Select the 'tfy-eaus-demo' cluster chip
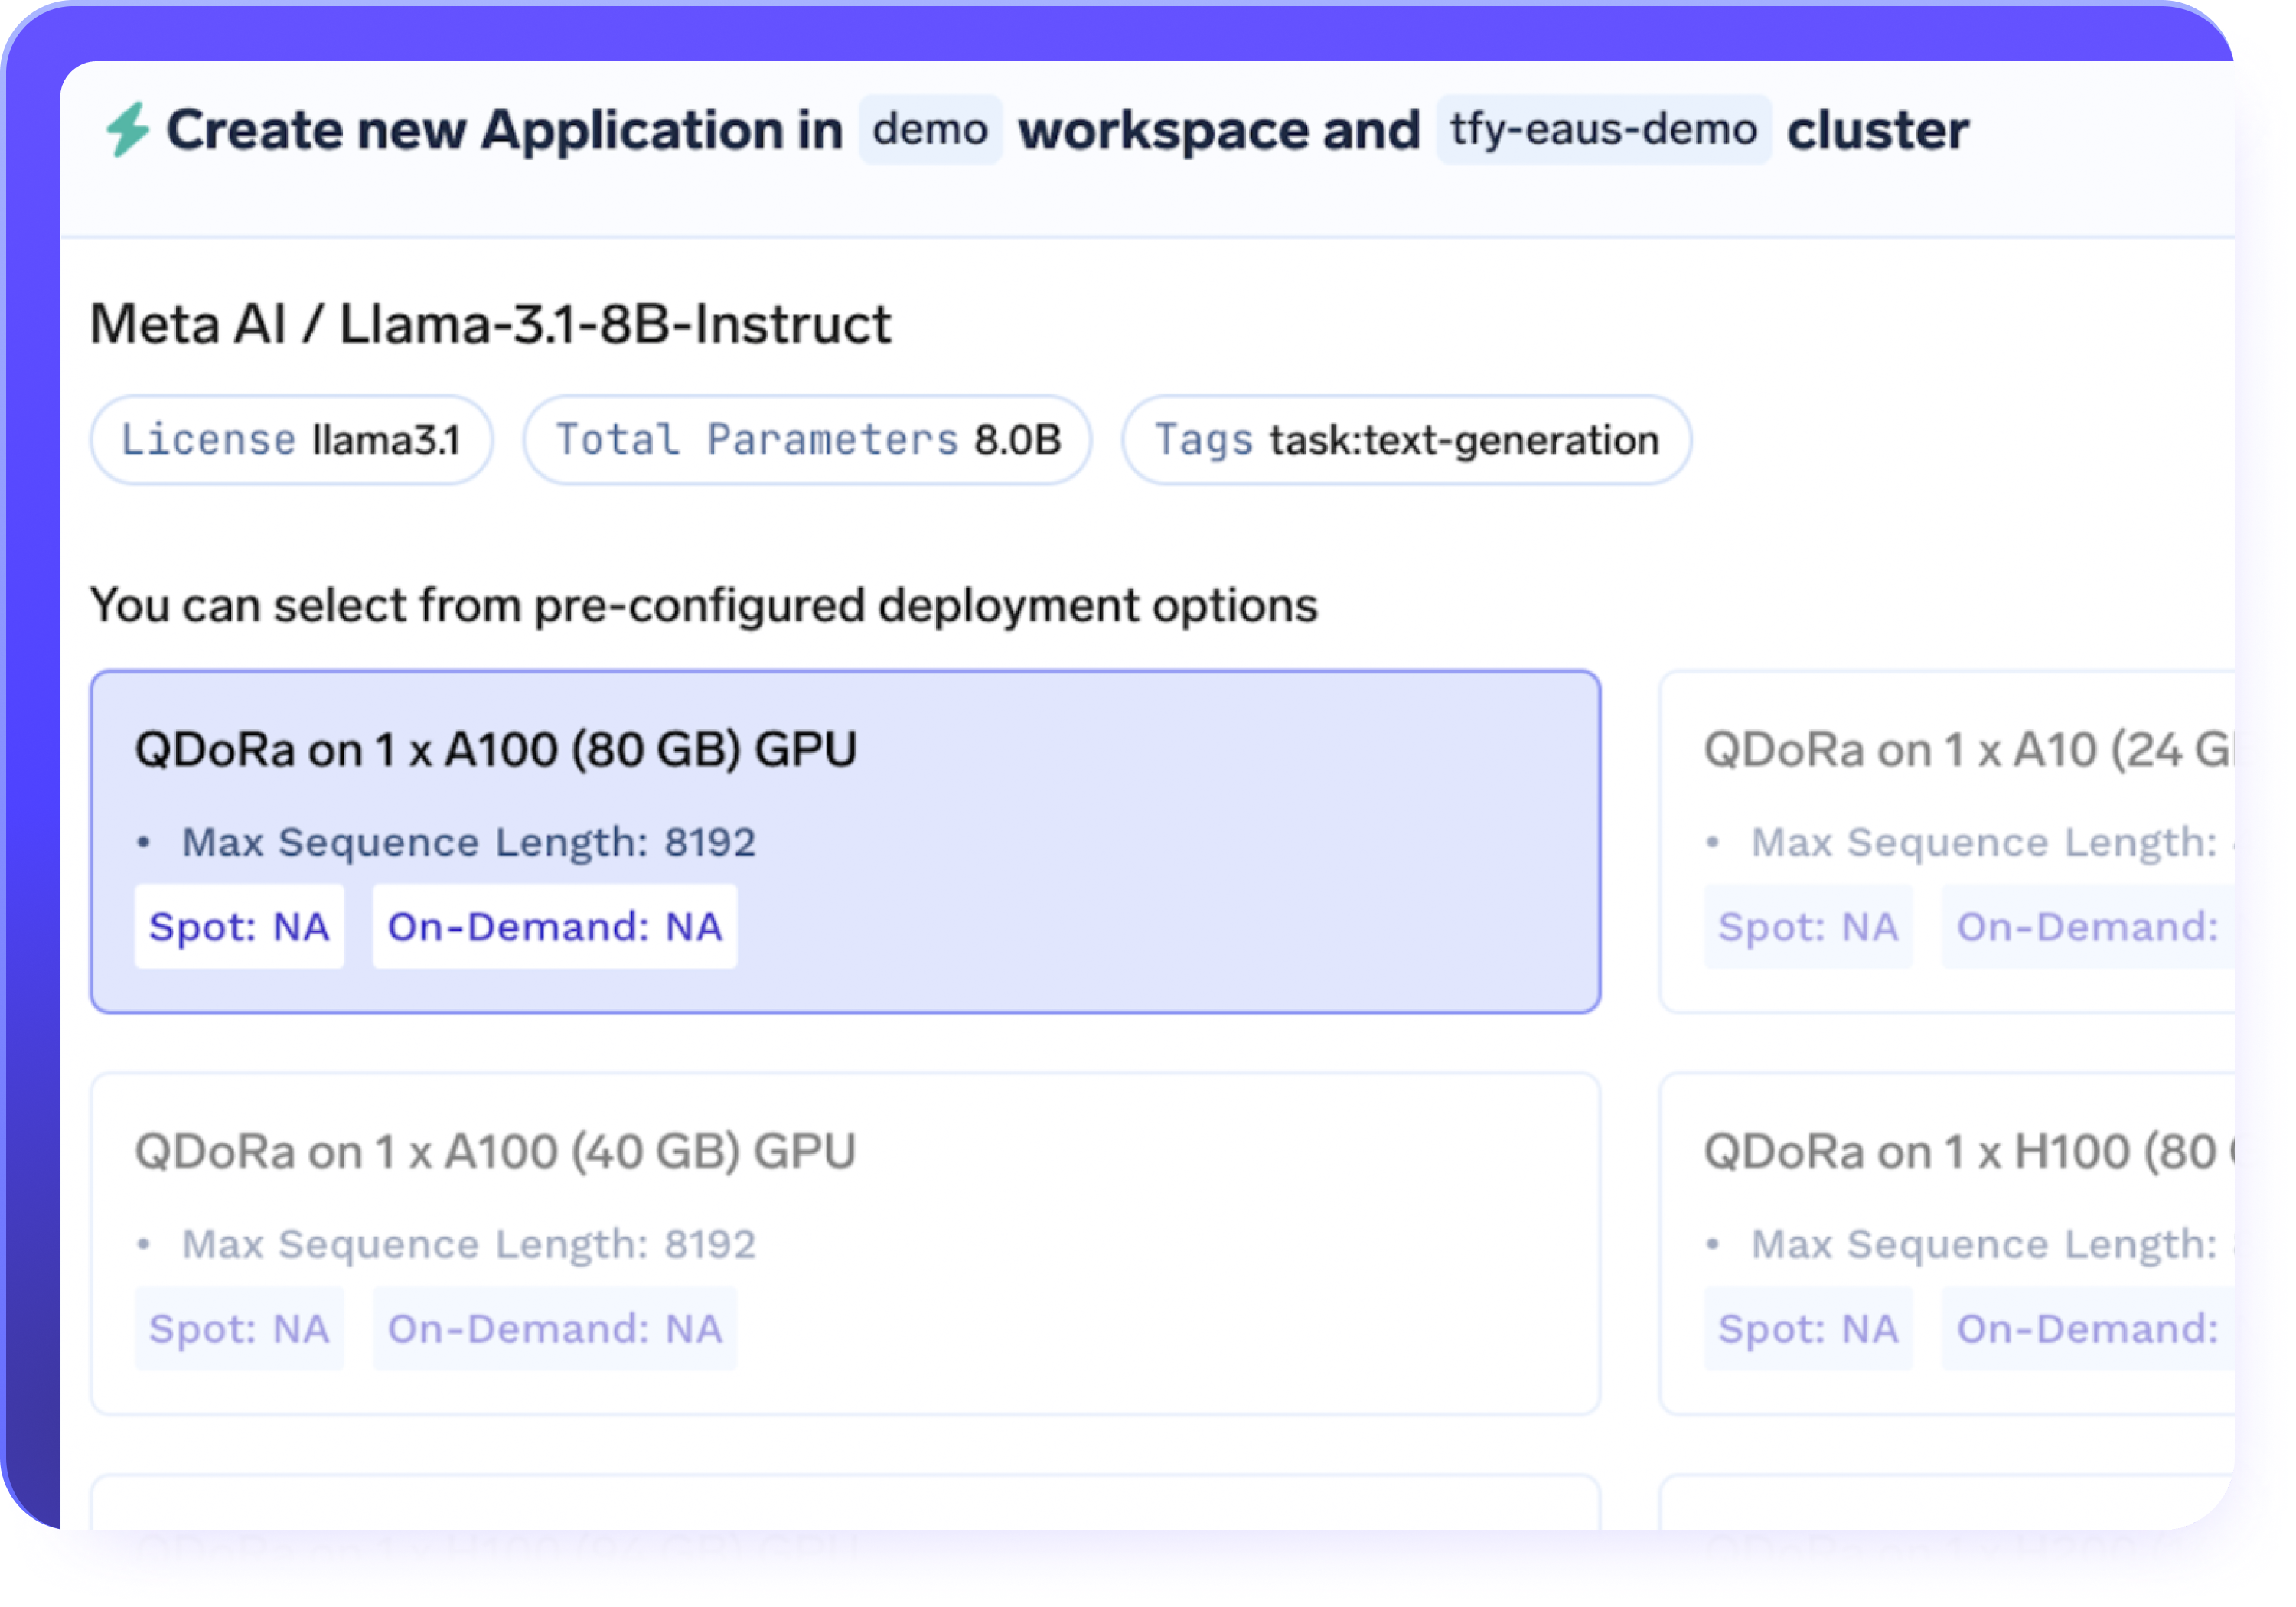 (1602, 128)
